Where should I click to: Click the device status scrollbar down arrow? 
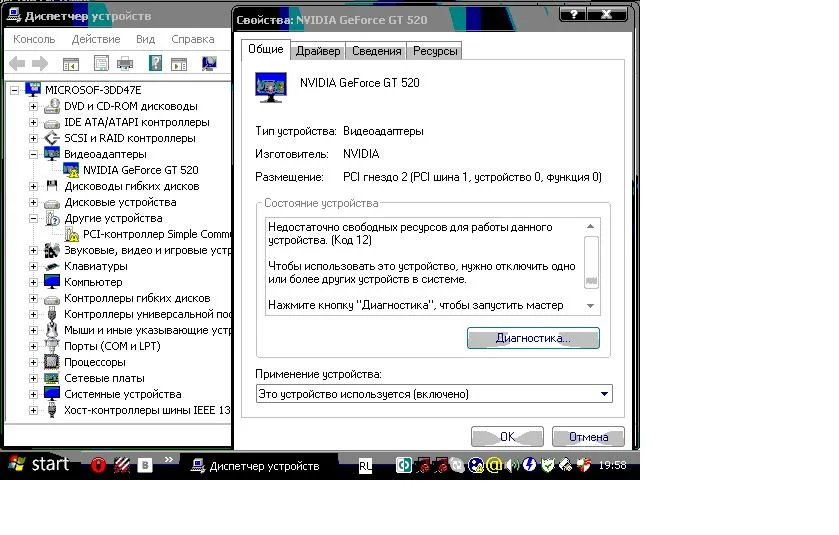(x=591, y=306)
